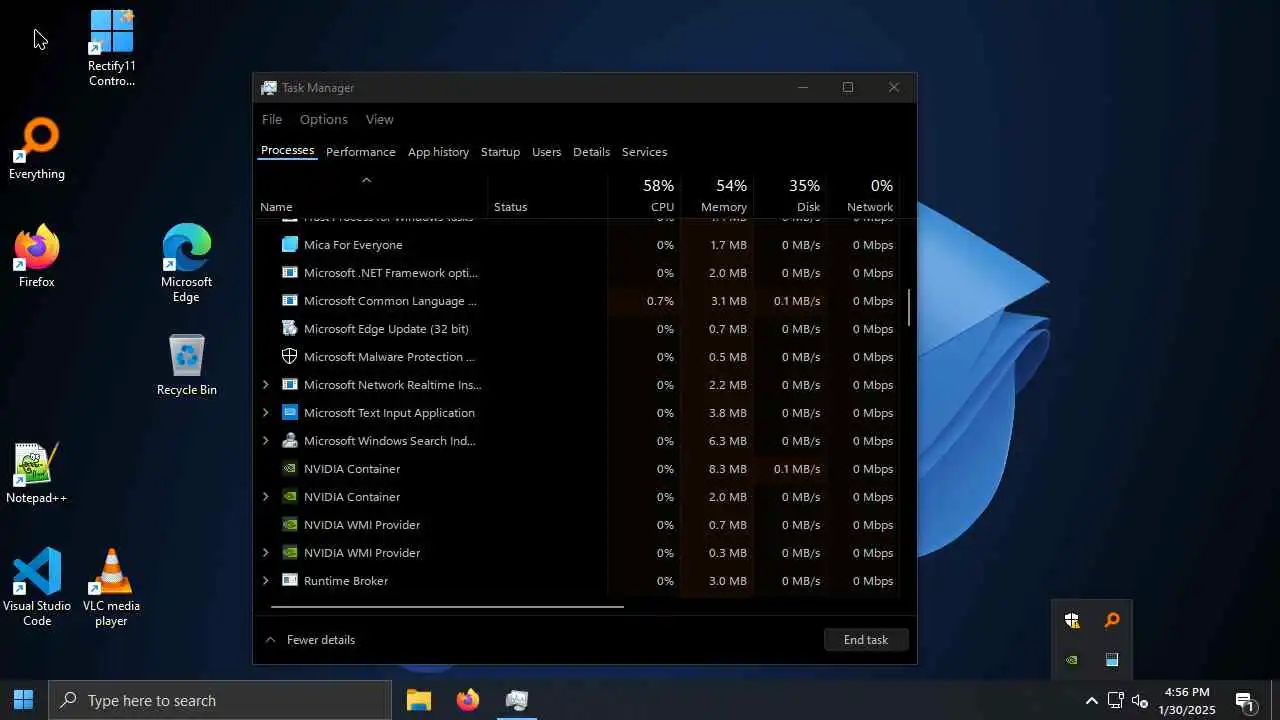
Task: Expand the Microsoft Text Input Application row
Action: 265,412
